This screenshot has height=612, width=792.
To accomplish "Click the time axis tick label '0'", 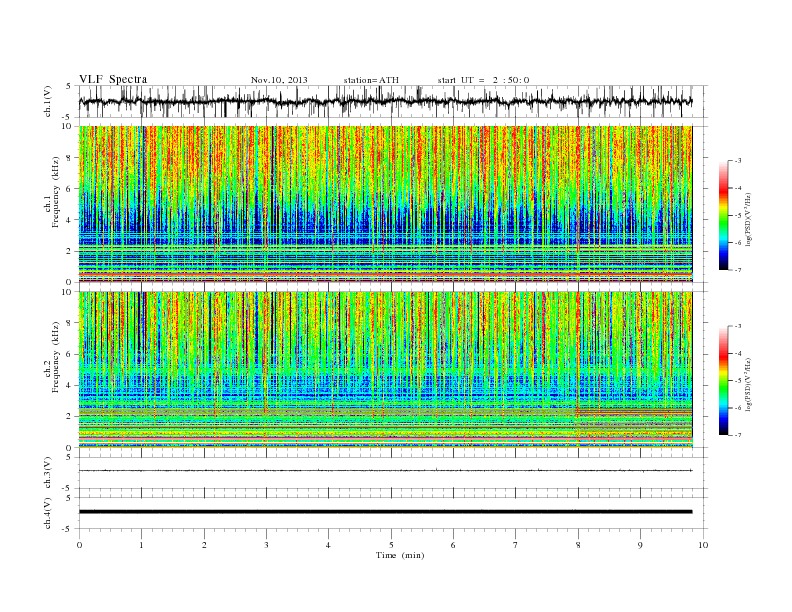I will click(79, 545).
